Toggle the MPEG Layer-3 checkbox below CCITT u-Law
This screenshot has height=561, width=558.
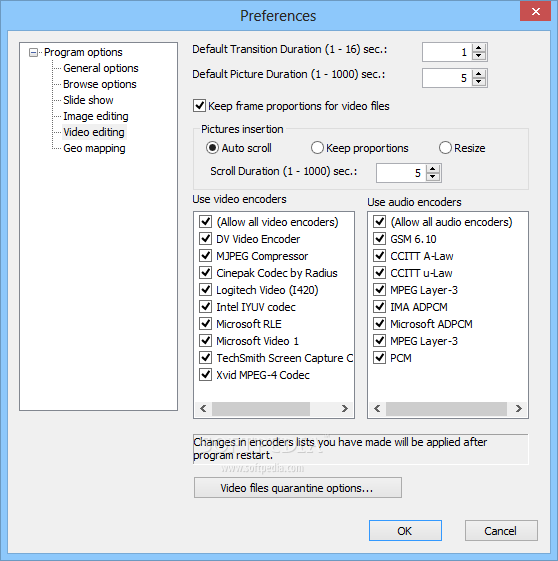pyautogui.click(x=379, y=290)
